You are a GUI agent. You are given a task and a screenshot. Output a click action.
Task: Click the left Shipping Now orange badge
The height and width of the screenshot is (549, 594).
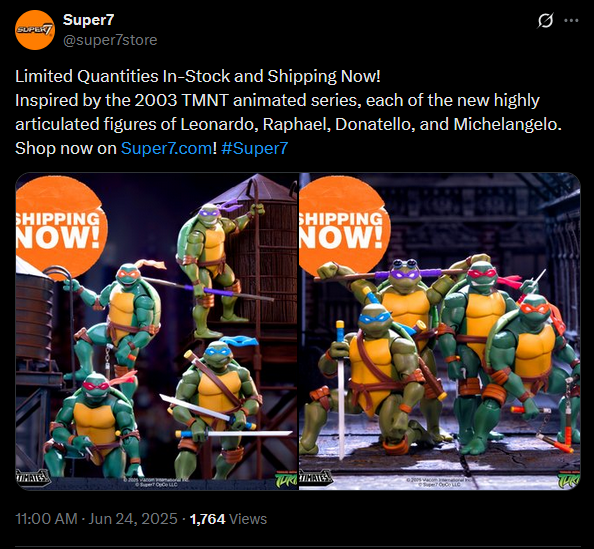[59, 227]
